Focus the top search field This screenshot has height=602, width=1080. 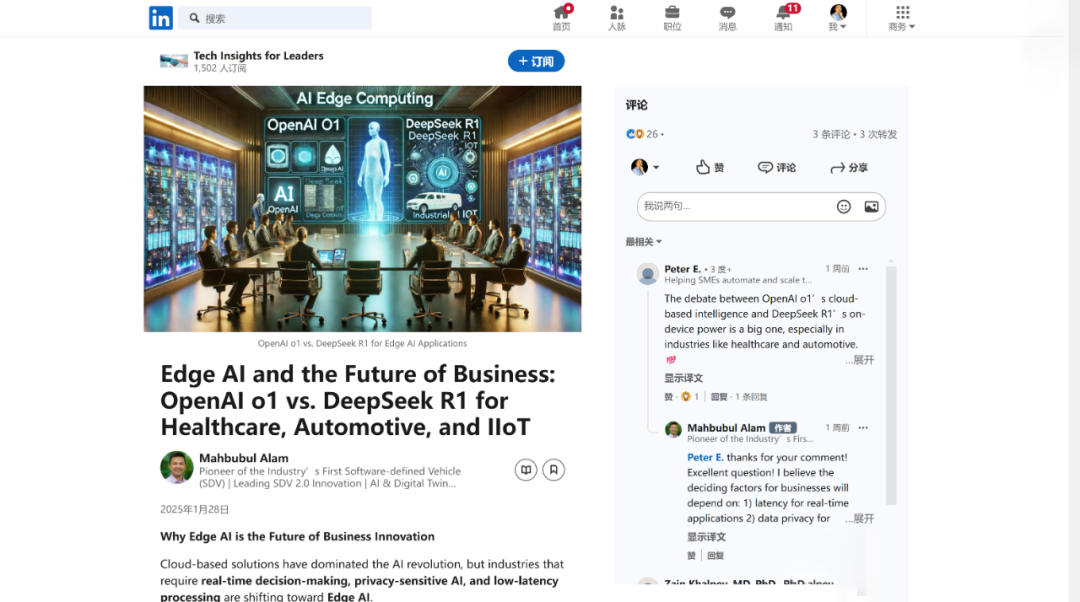(x=275, y=18)
